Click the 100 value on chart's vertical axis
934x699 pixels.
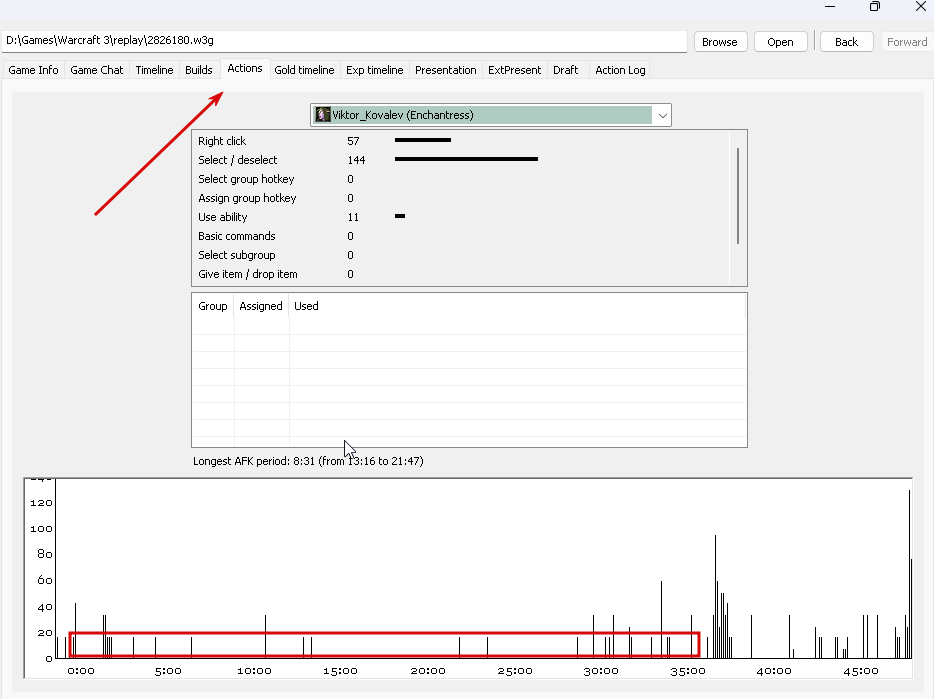coord(41,529)
